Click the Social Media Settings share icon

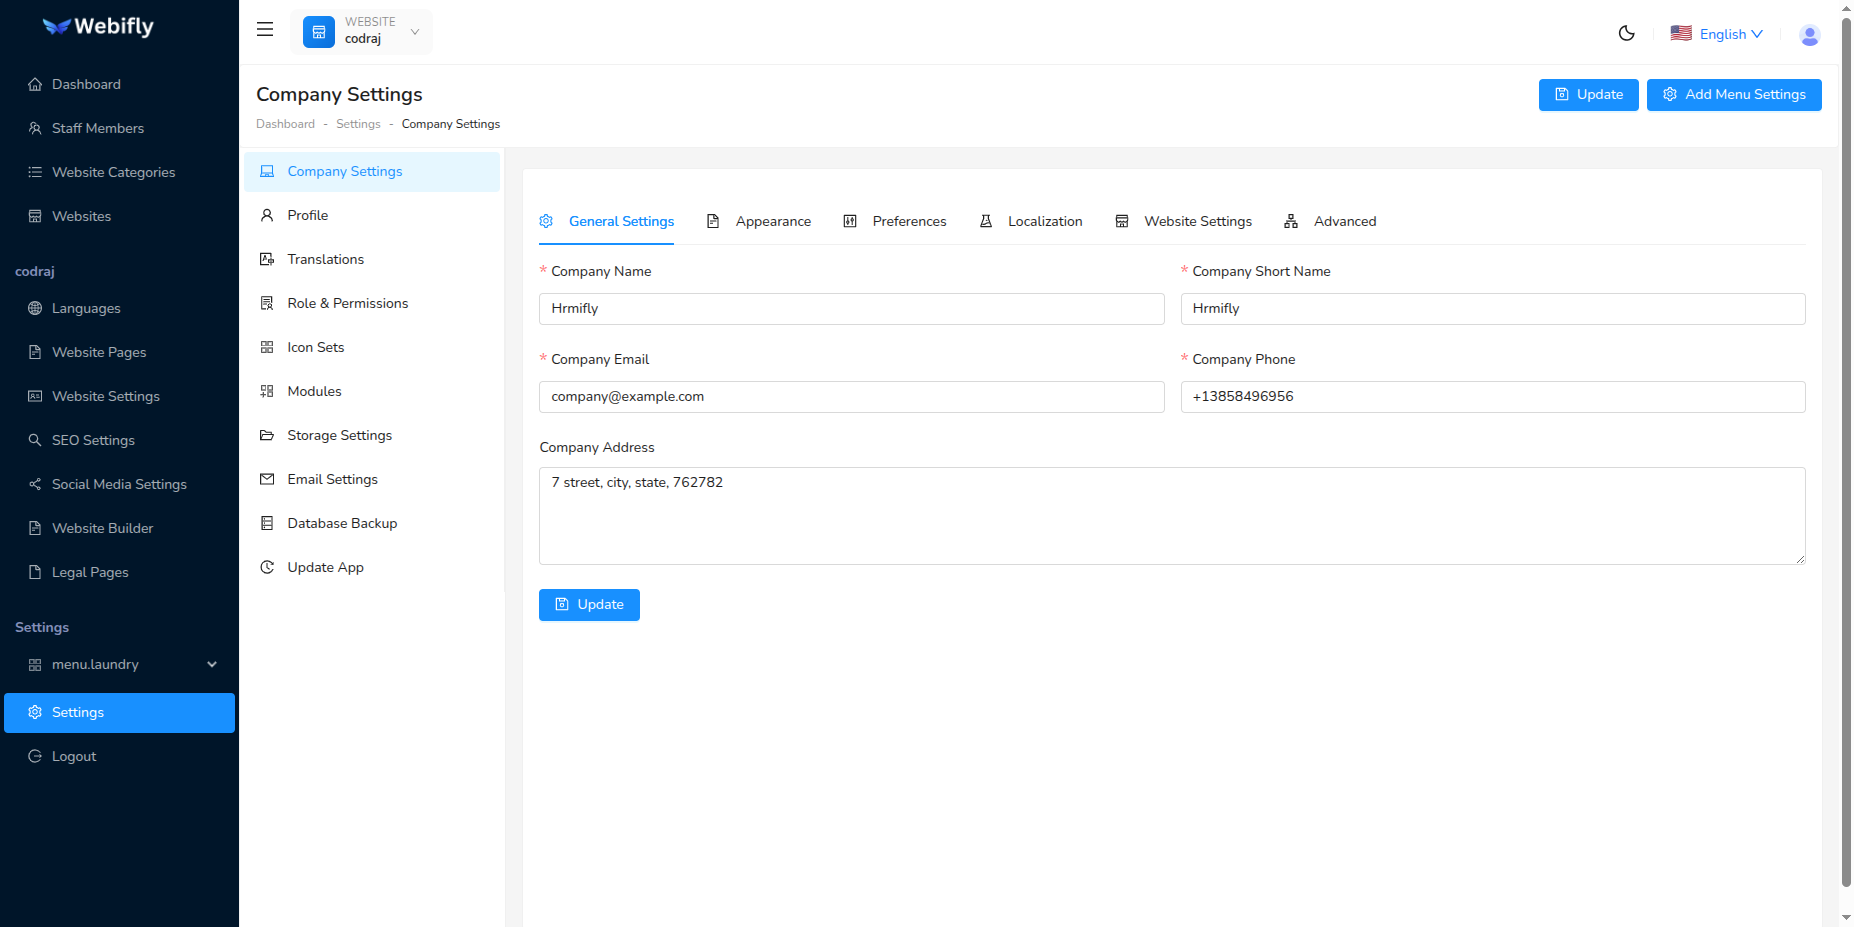[x=35, y=484]
